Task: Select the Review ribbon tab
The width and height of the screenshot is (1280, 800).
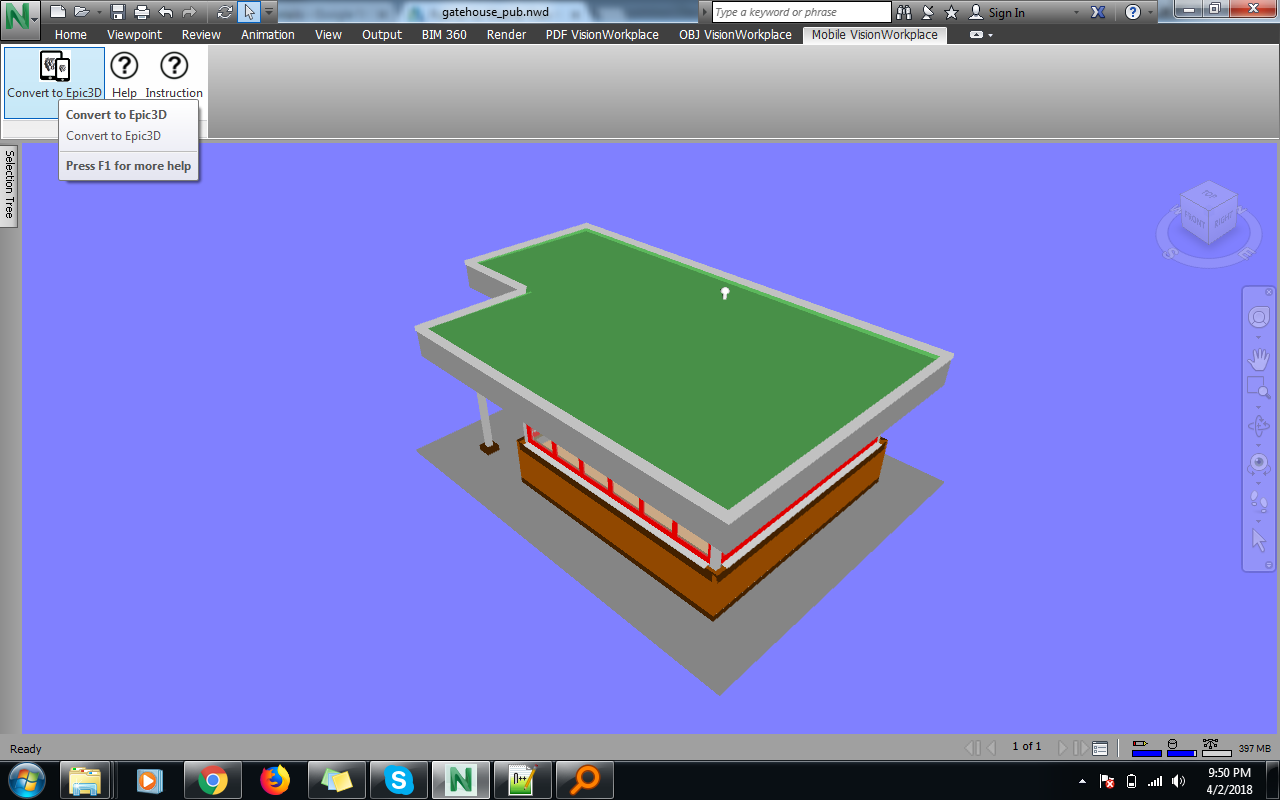Action: pos(201,34)
